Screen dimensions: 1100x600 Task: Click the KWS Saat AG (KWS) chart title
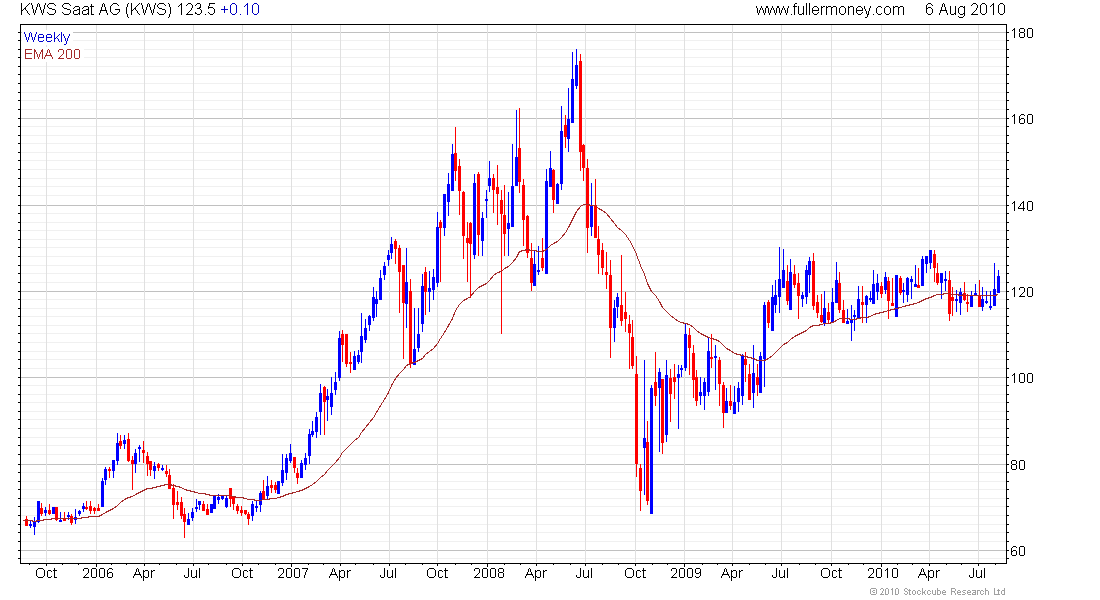(x=95, y=10)
